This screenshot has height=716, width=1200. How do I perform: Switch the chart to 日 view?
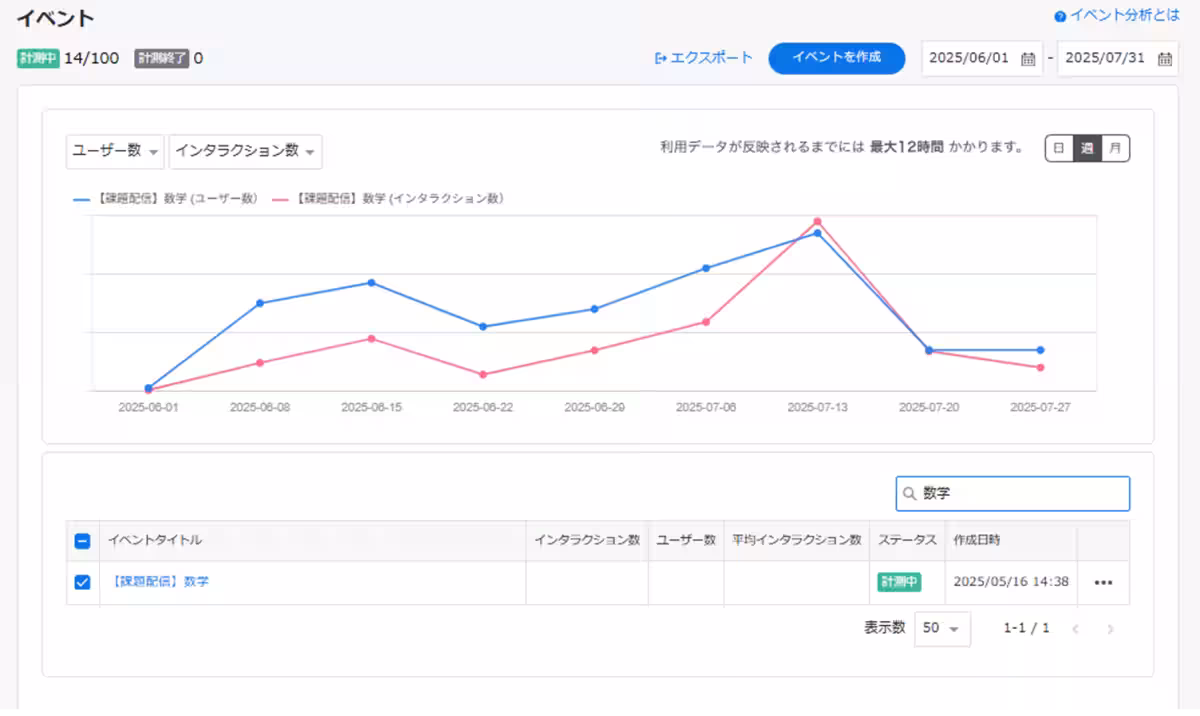tap(1057, 147)
